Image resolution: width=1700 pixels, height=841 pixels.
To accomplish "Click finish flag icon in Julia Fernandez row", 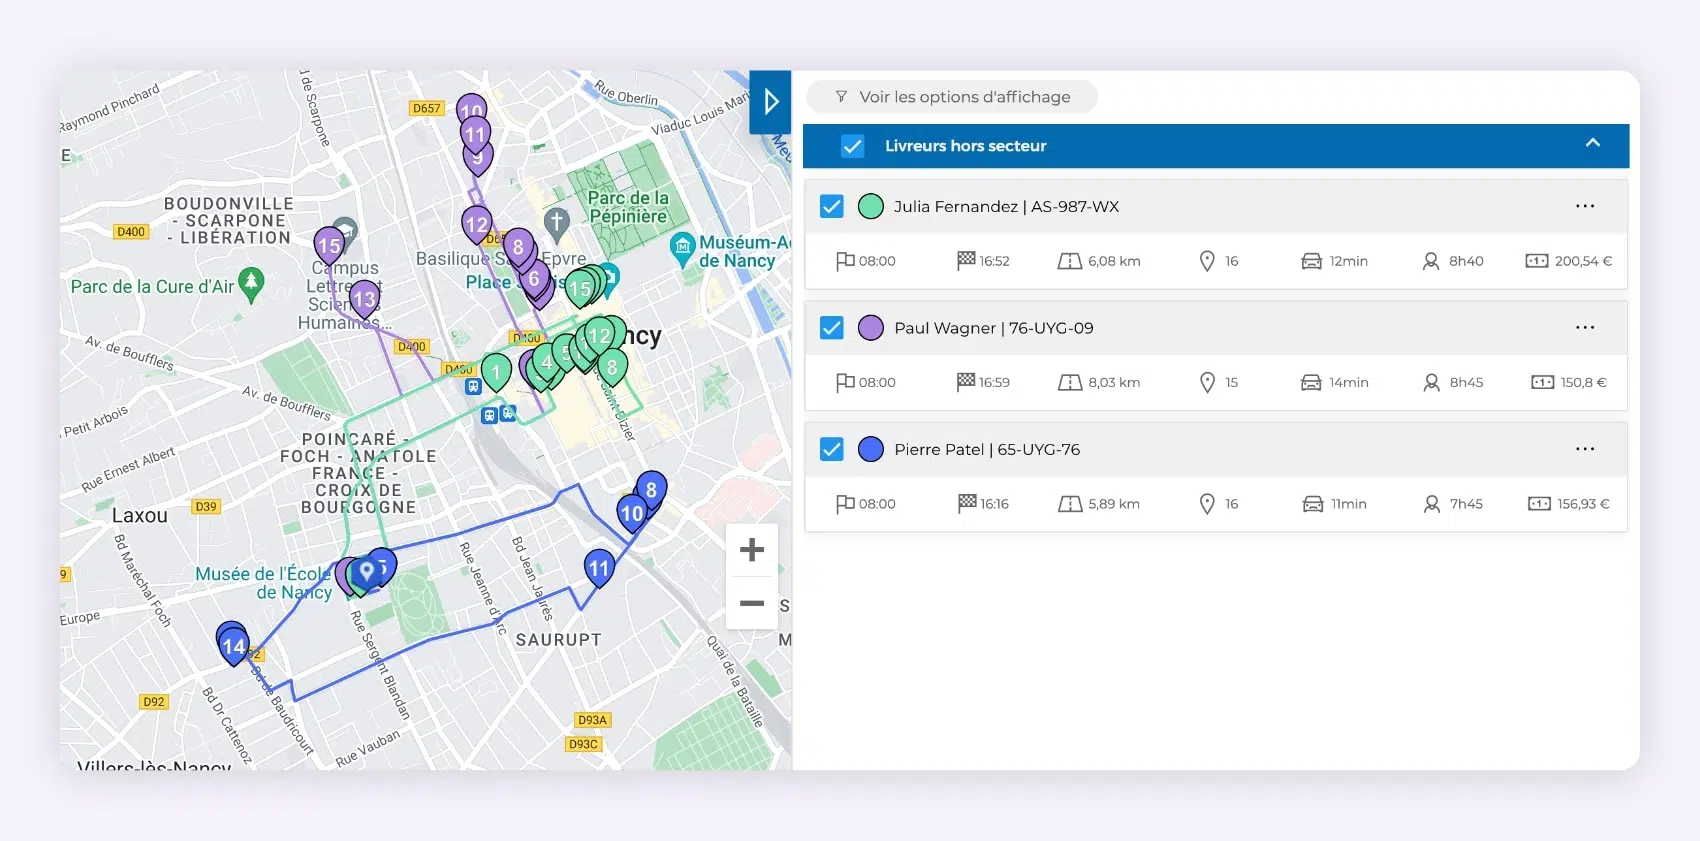I will (966, 260).
